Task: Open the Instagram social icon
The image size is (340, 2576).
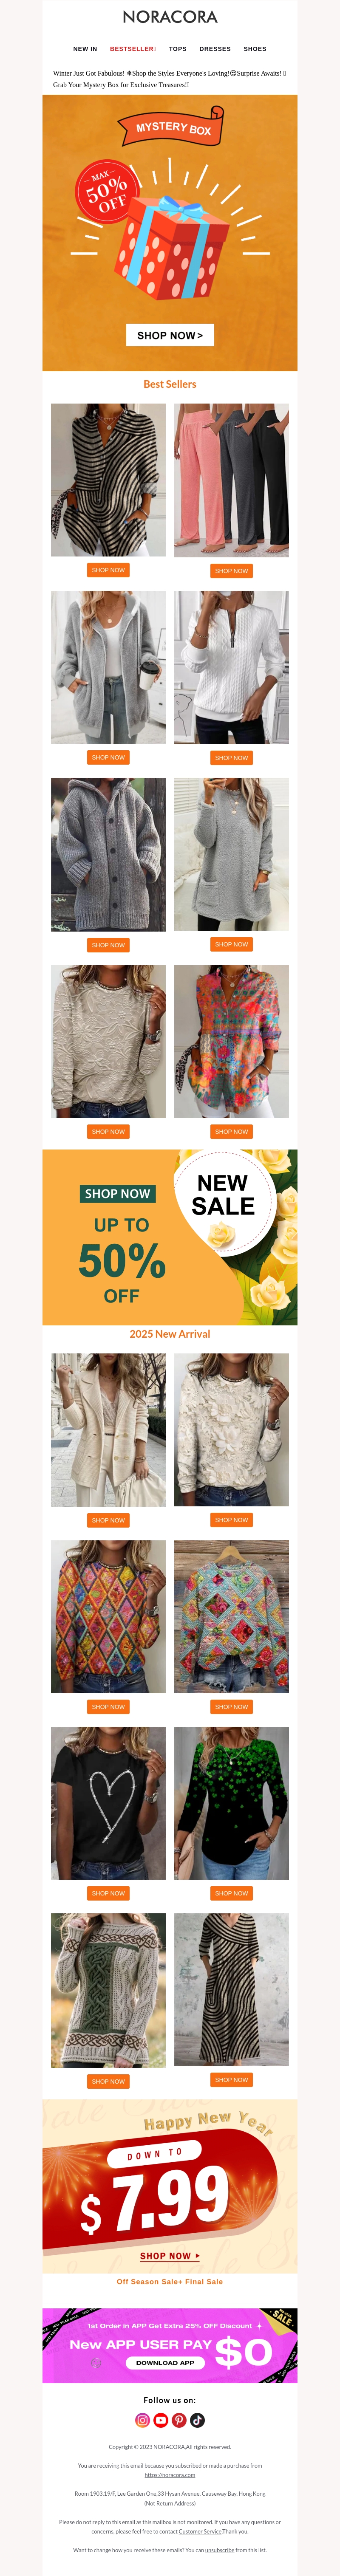Action: coord(142,2420)
